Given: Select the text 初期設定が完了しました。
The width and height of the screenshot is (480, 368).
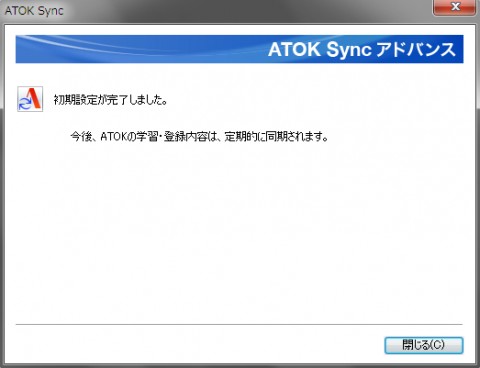Looking at the screenshot, I should pyautogui.click(x=110, y=100).
